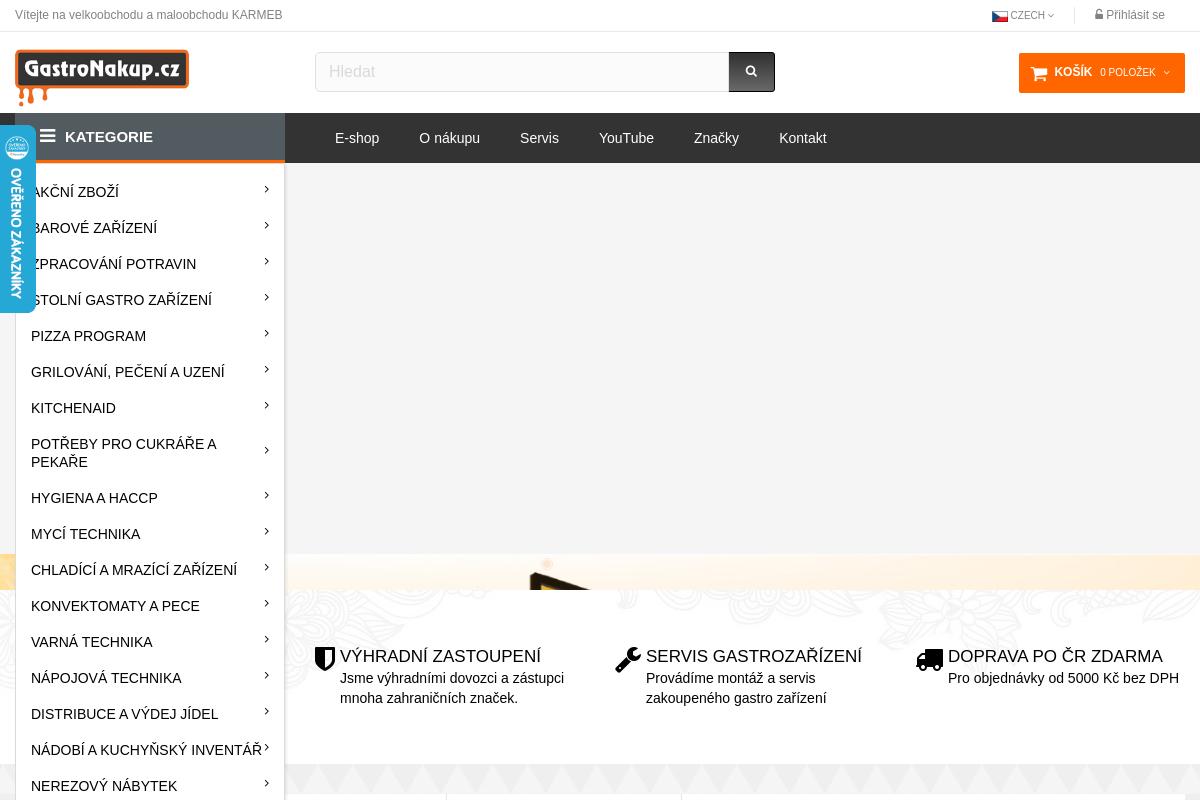Click the shield icon for Výhradní zastoupení
Screen dimensions: 1200x800
point(325,658)
